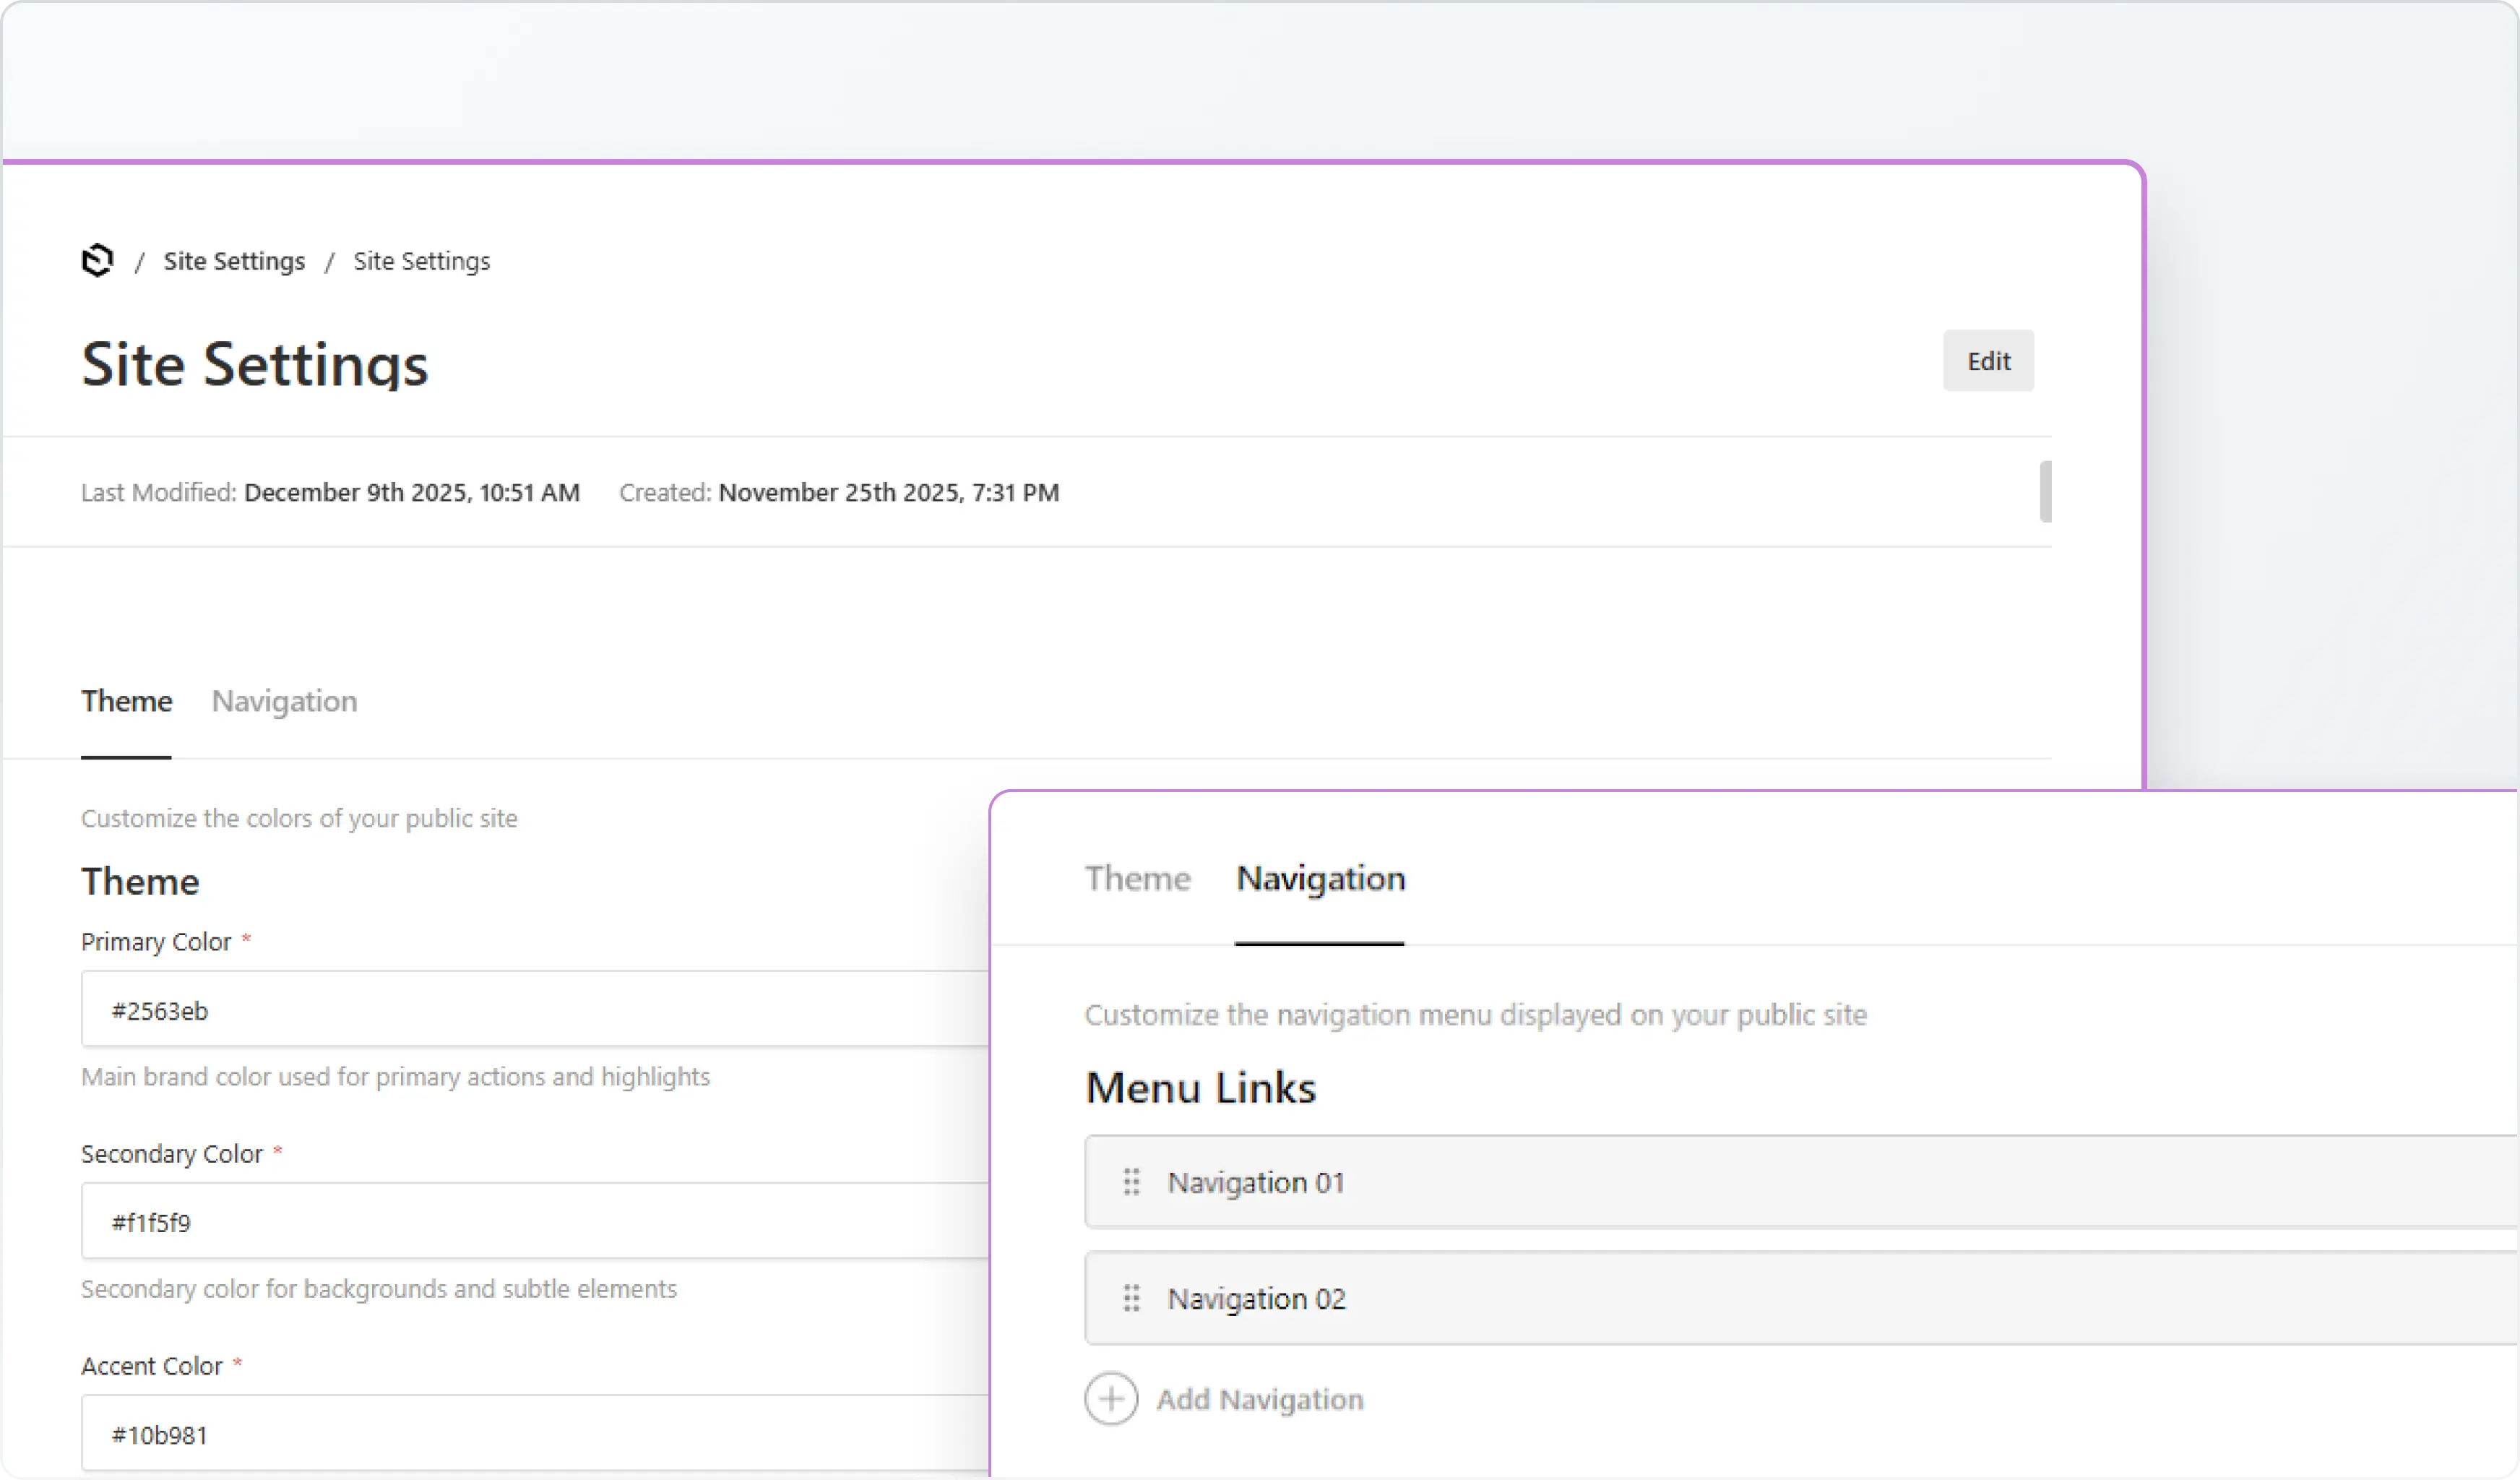2520x1480 pixels.
Task: Click the Edit button
Action: (1988, 361)
